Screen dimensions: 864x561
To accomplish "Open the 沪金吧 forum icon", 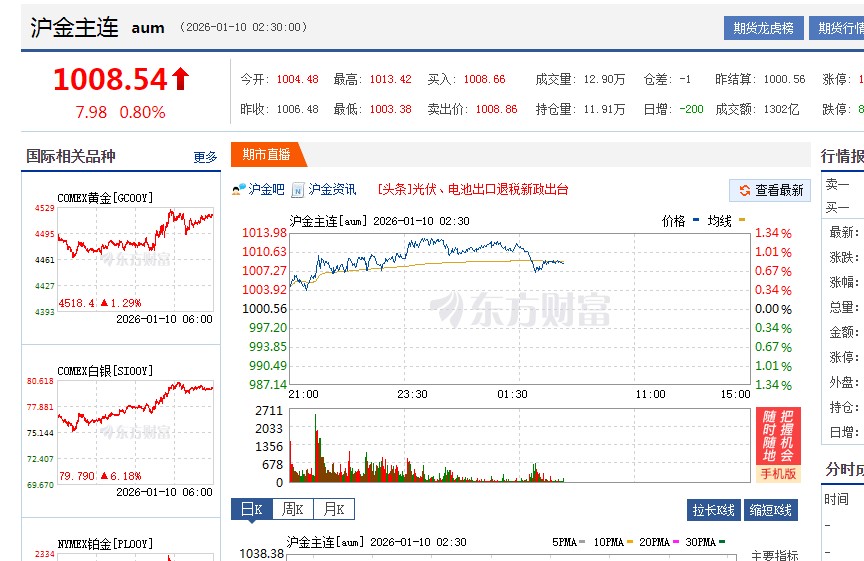I will 239,190.
